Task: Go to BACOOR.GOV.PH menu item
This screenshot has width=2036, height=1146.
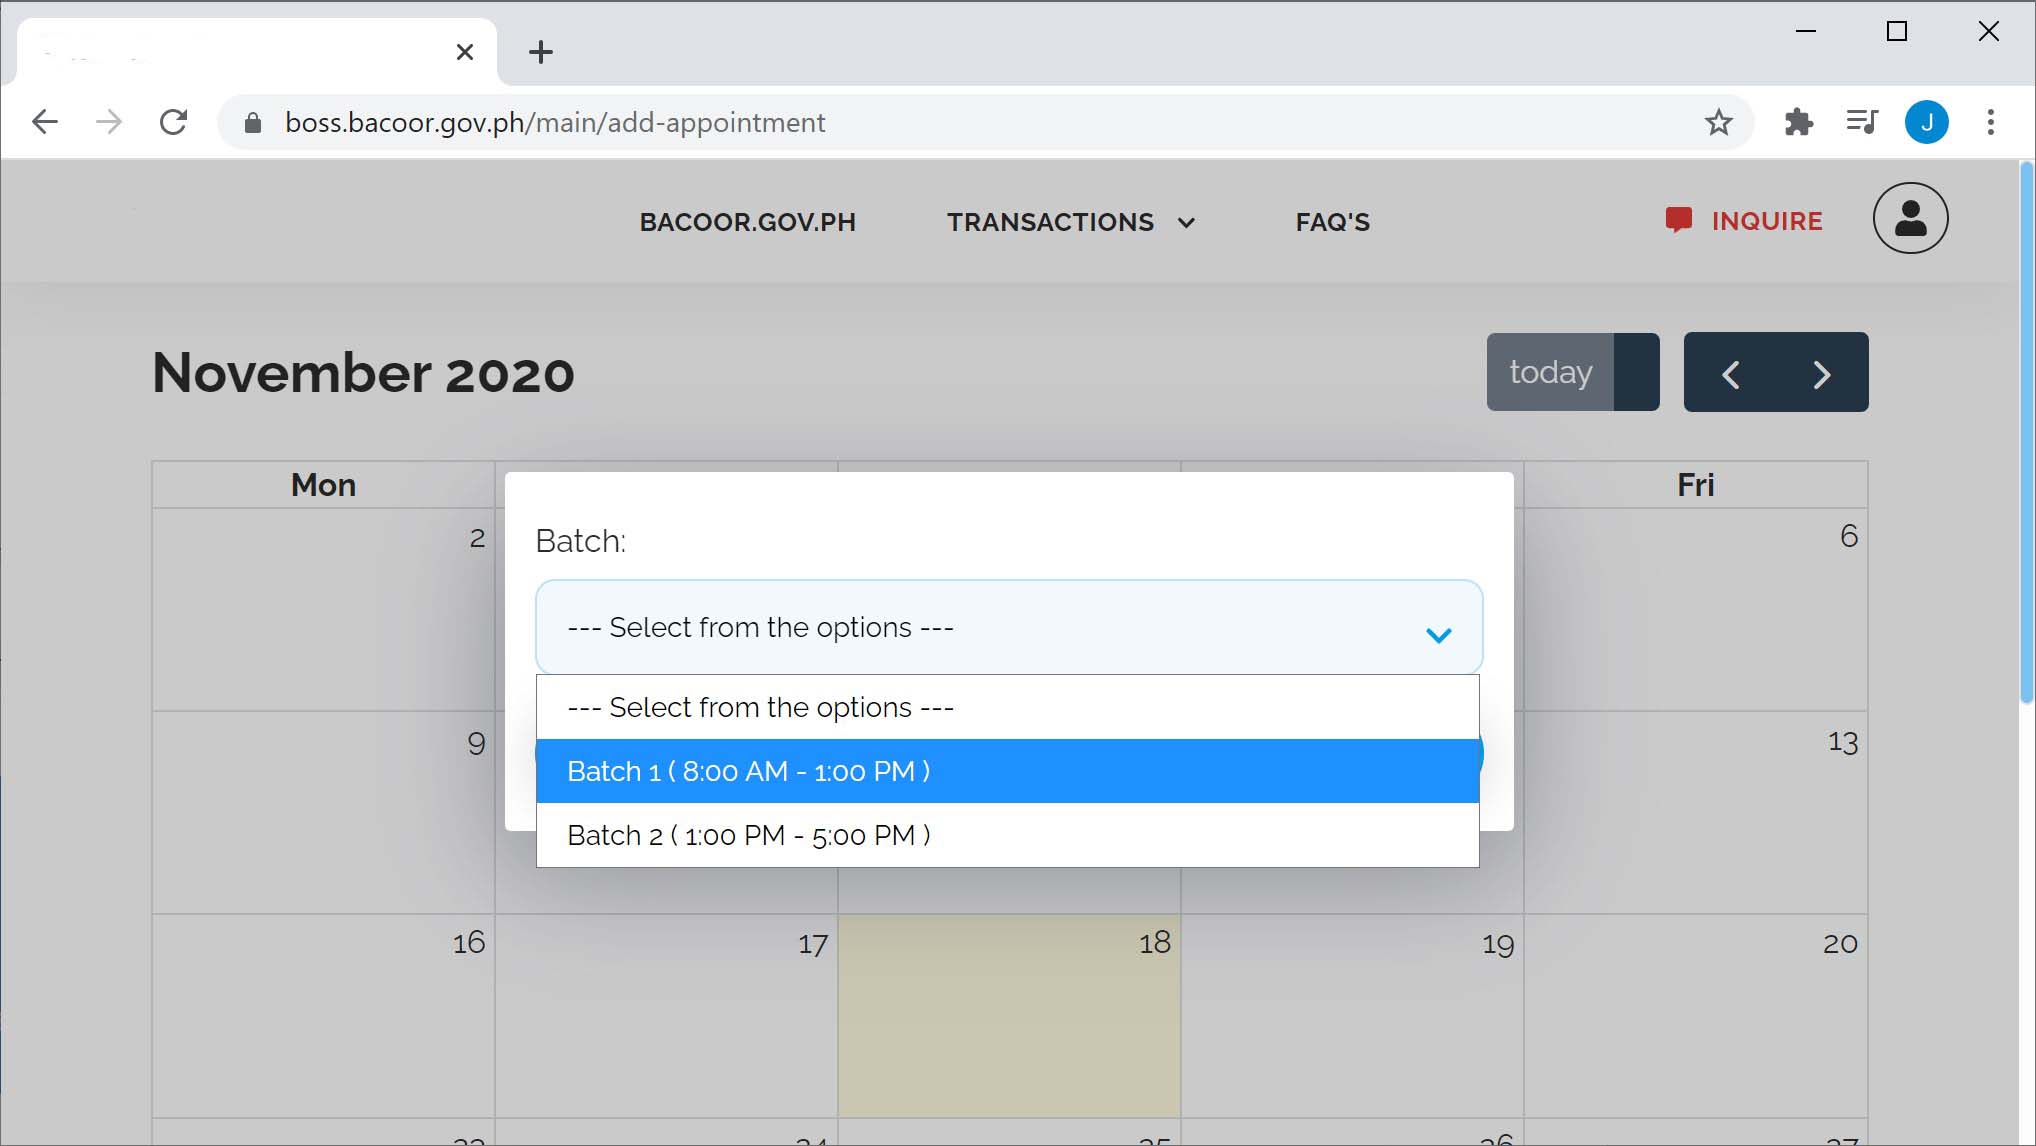Action: click(747, 222)
